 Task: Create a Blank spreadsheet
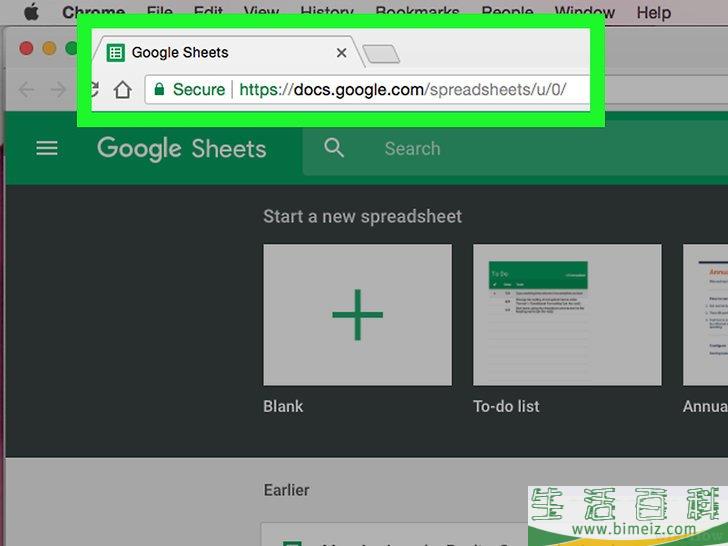(x=358, y=315)
